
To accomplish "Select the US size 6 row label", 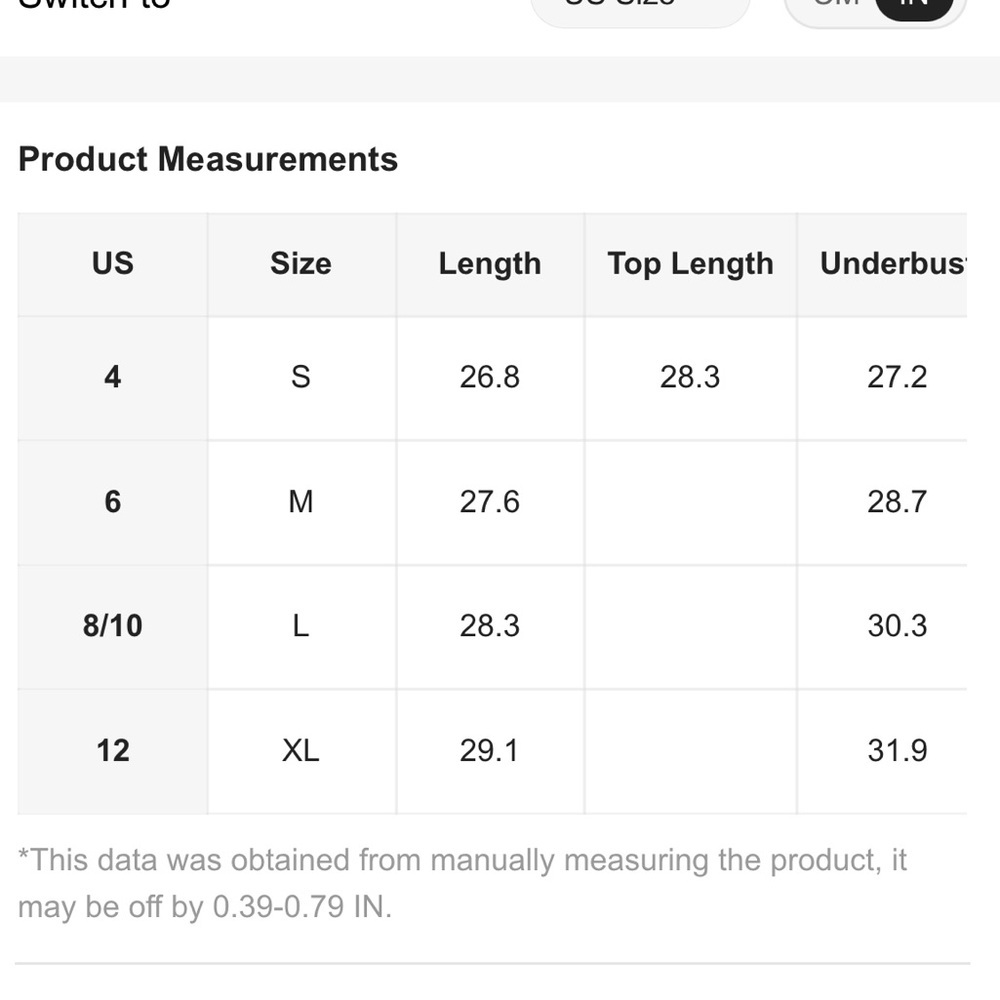I will coord(113,502).
